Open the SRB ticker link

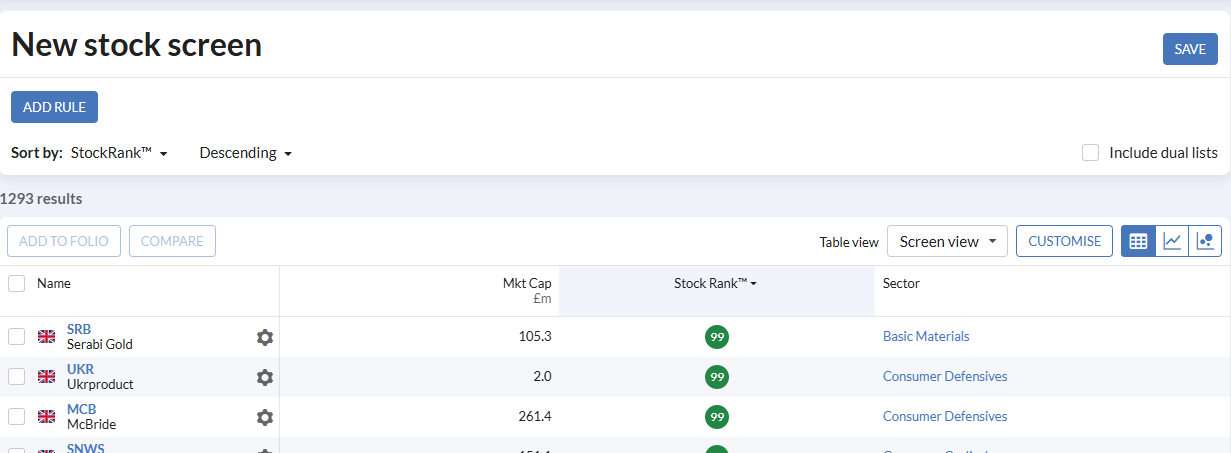point(79,329)
